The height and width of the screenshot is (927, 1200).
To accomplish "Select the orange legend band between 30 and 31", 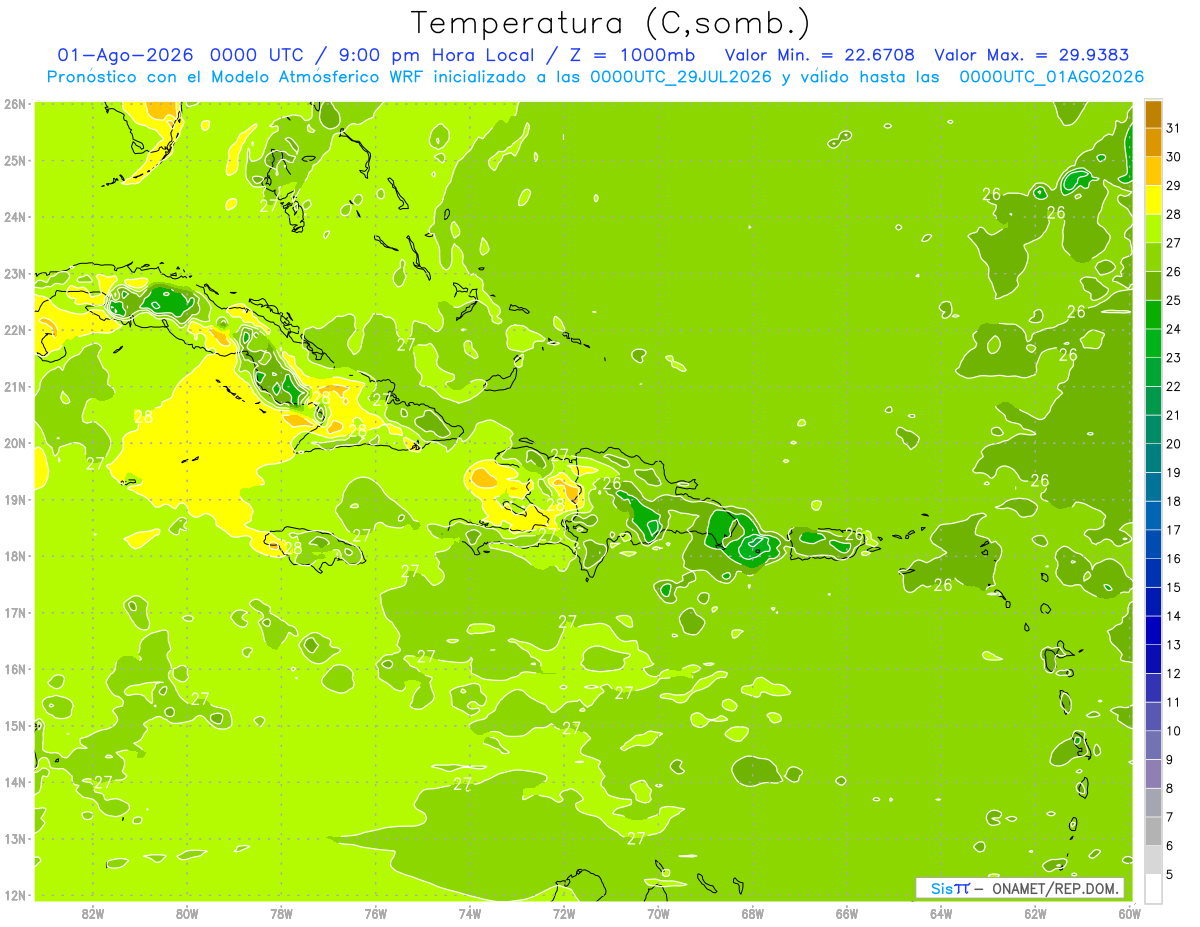I will click(x=1153, y=142).
